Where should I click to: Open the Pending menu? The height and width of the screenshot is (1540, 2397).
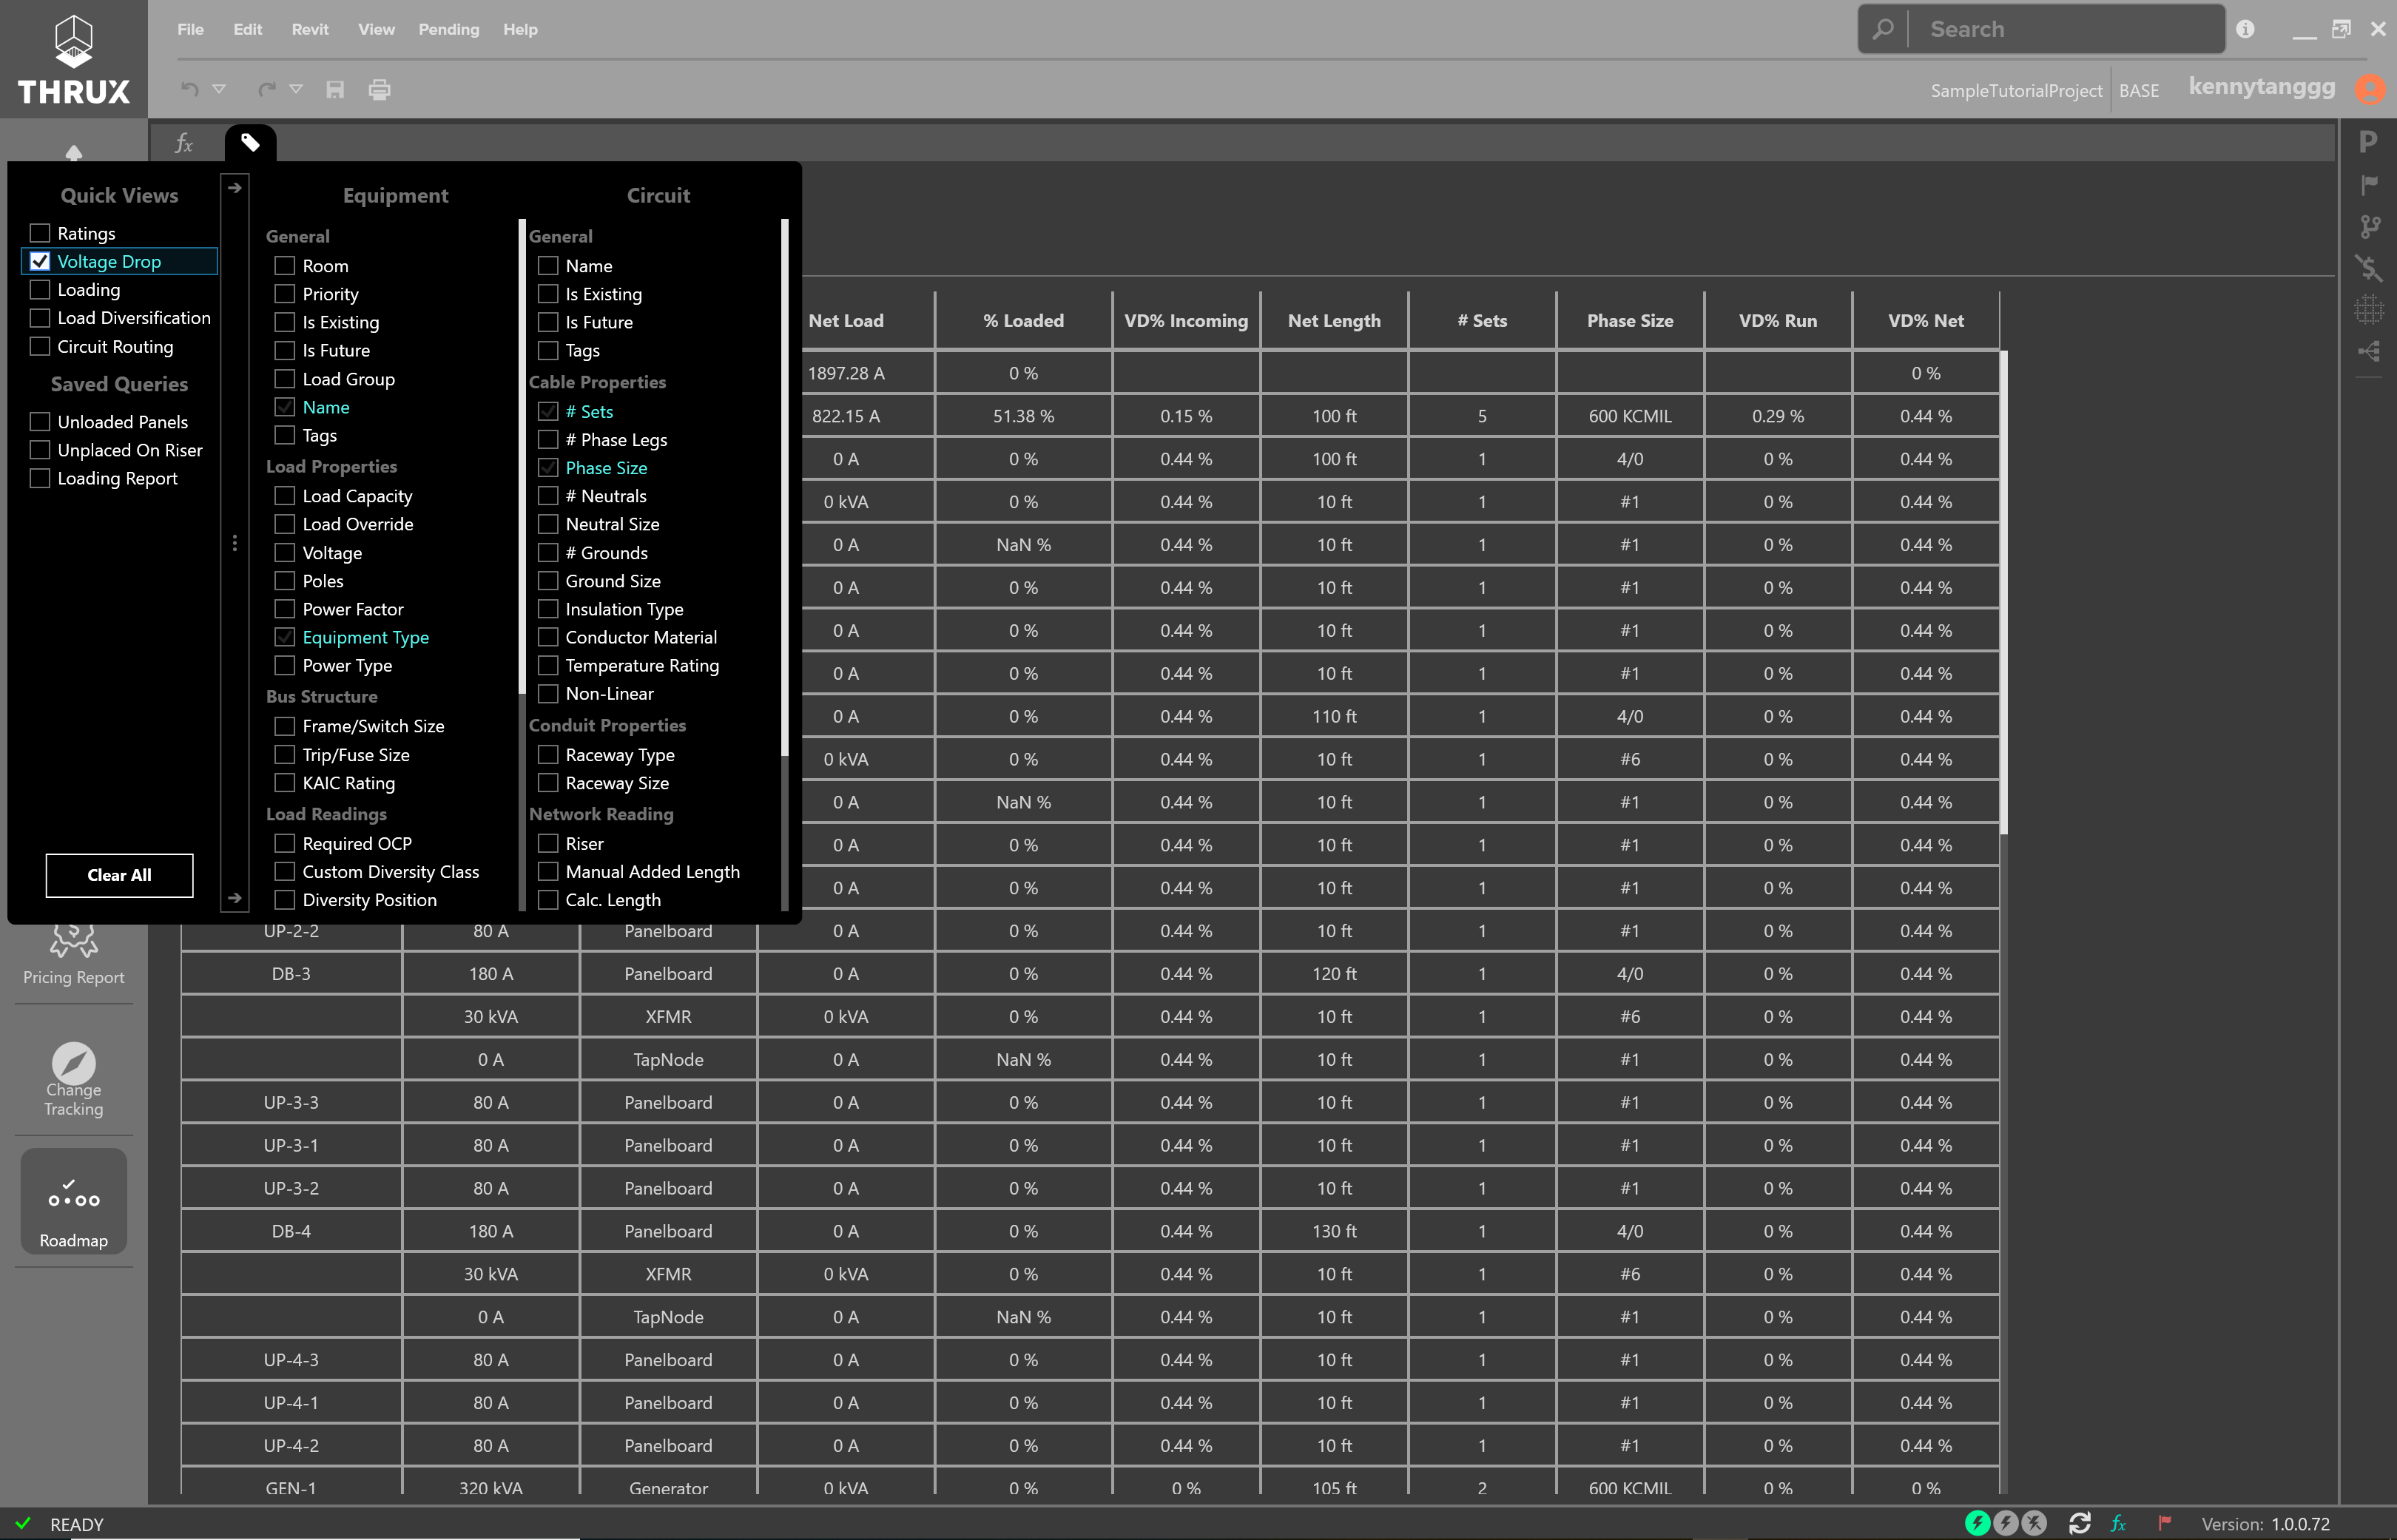point(449,29)
